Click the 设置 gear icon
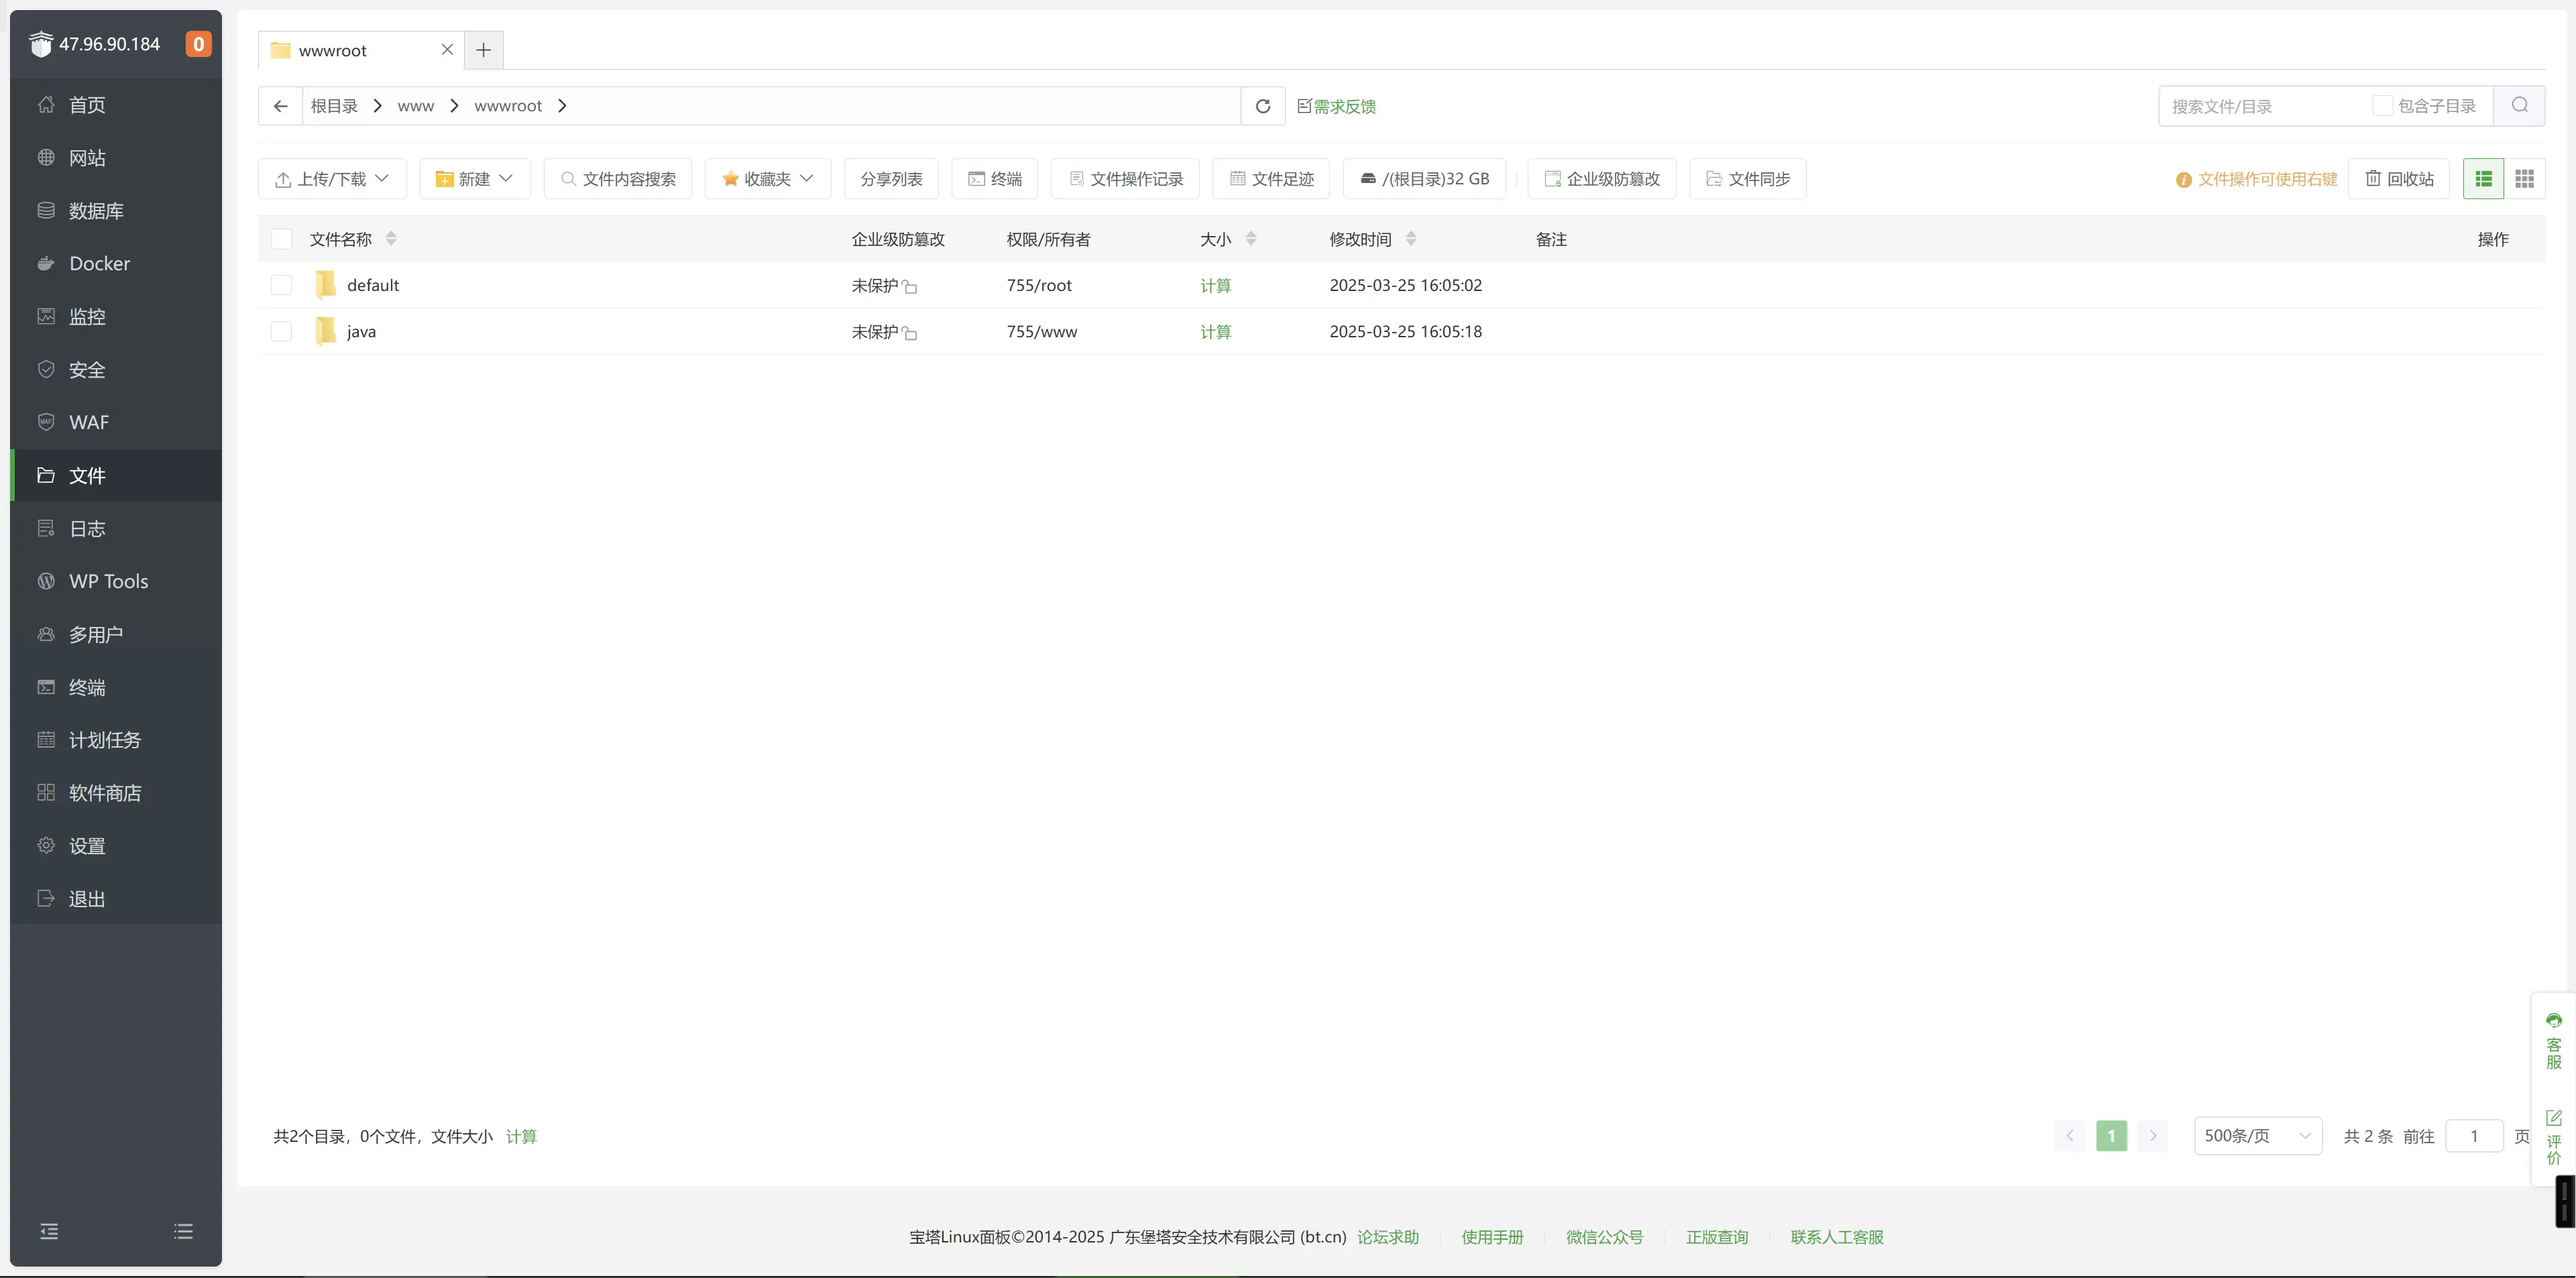The image size is (2576, 1278). pyautogui.click(x=46, y=846)
